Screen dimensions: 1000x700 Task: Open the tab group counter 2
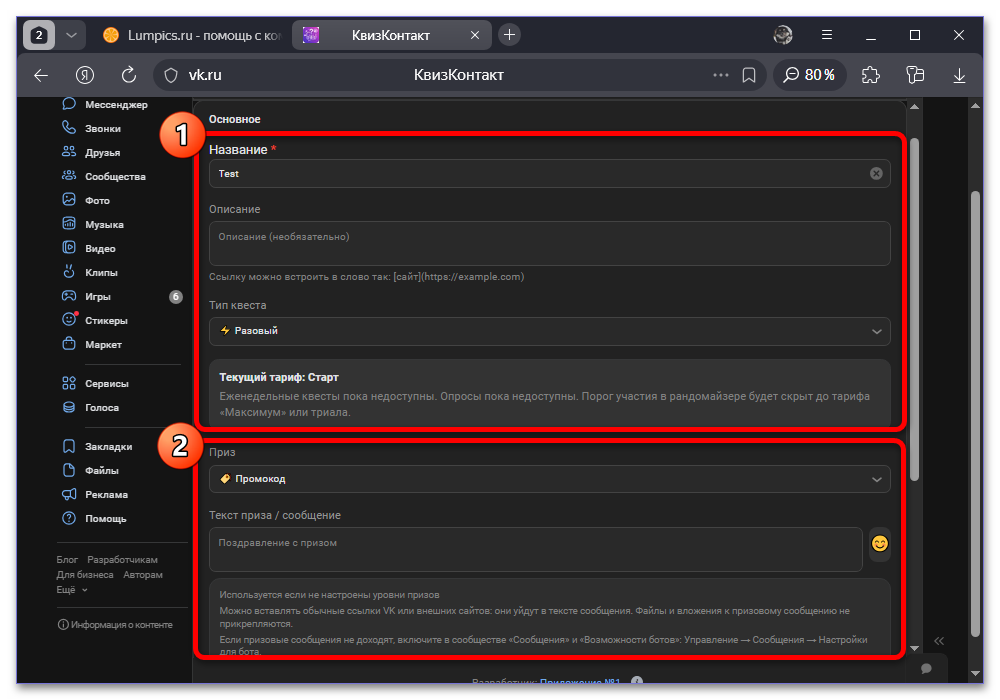(39, 35)
